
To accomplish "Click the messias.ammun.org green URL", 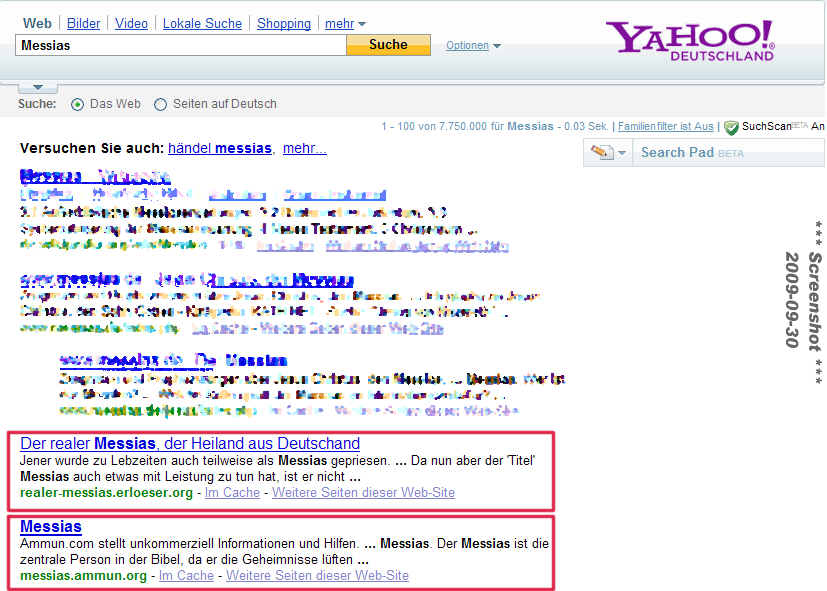I will click(x=83, y=575).
